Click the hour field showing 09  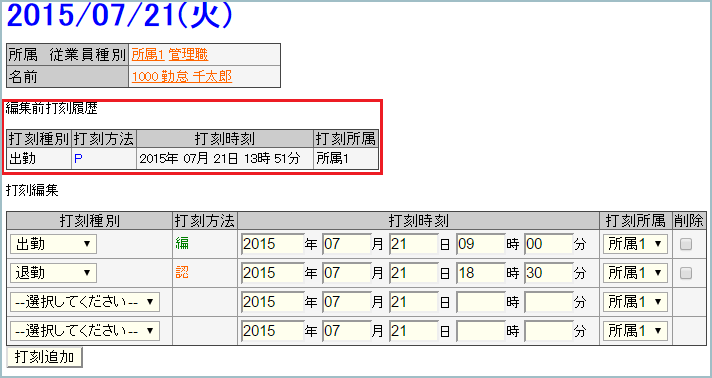[x=480, y=244]
